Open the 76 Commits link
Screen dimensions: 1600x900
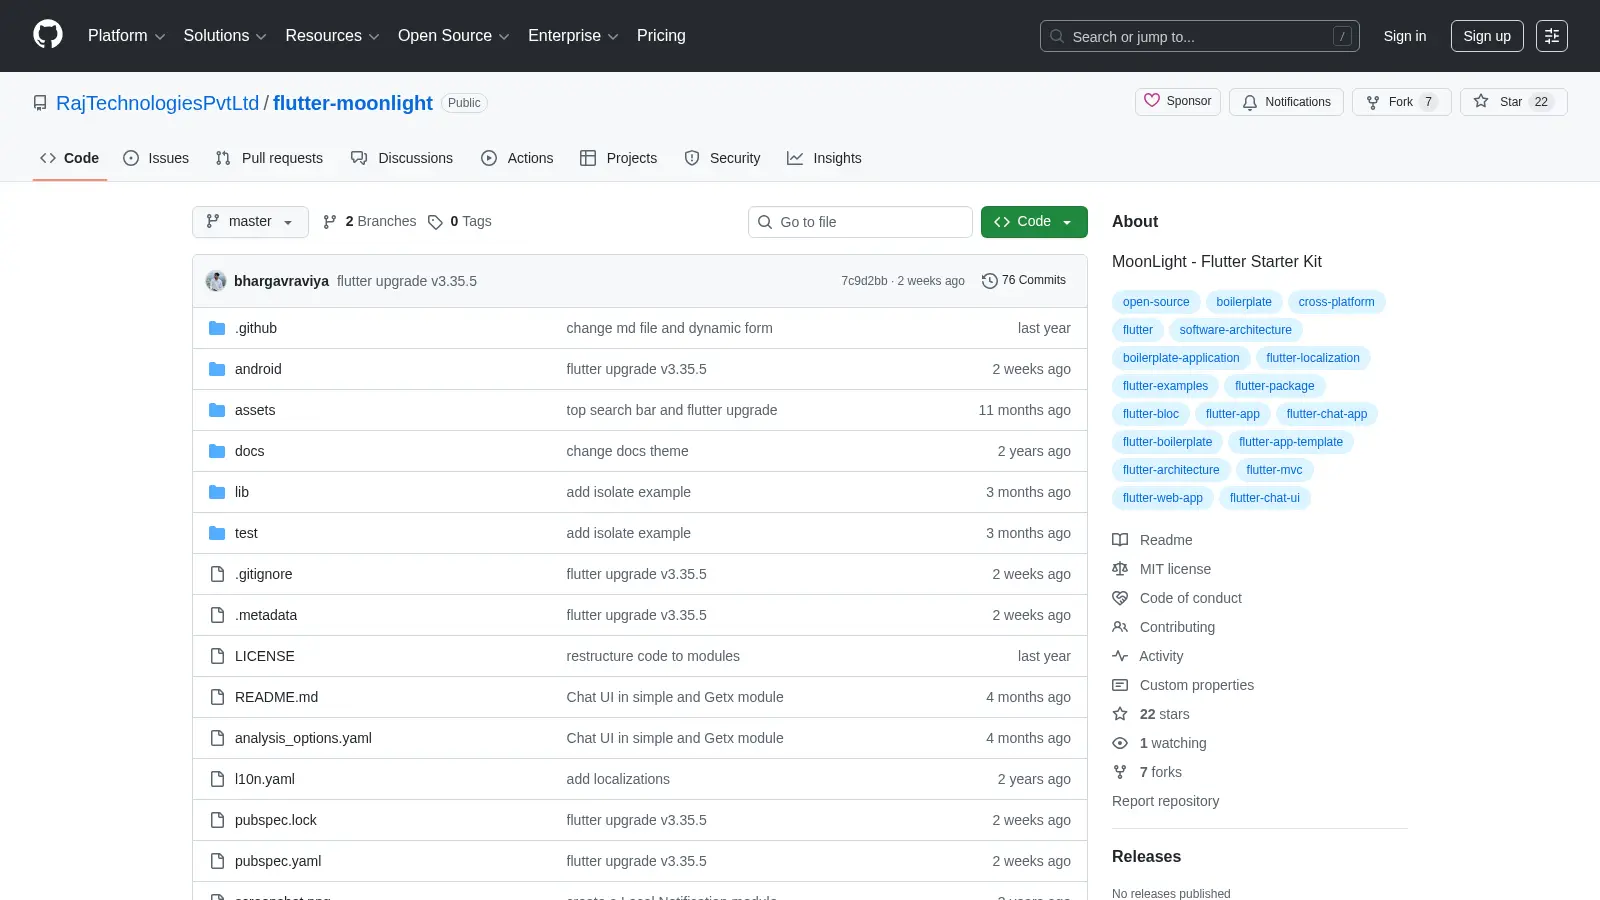point(1024,281)
